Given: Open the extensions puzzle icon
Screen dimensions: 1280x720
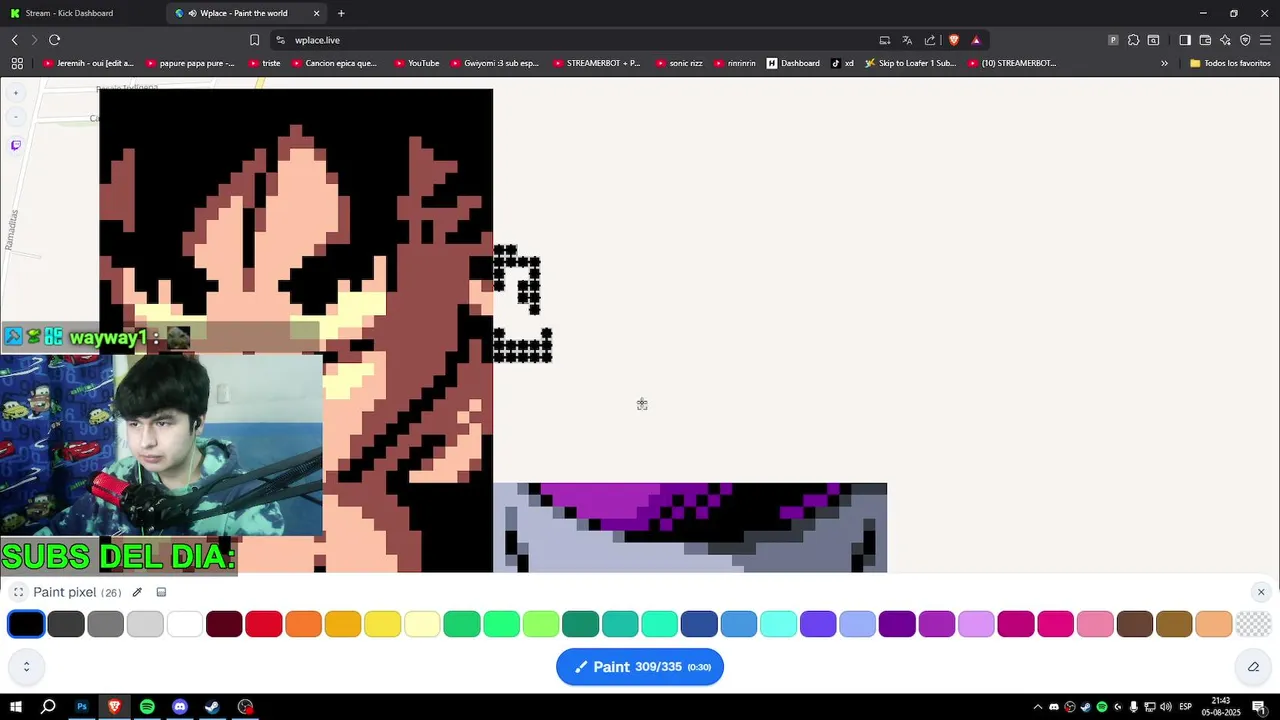Looking at the screenshot, I should coord(1133,40).
